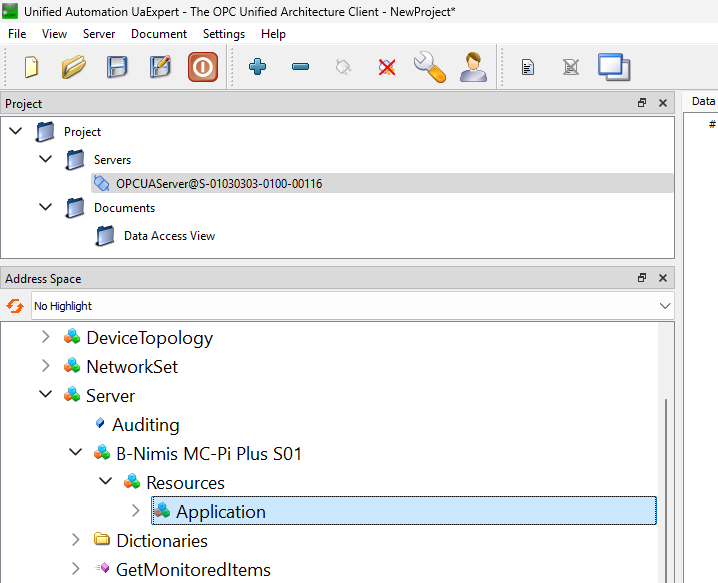
Task: Collapse the Servers folder
Action: point(46,159)
